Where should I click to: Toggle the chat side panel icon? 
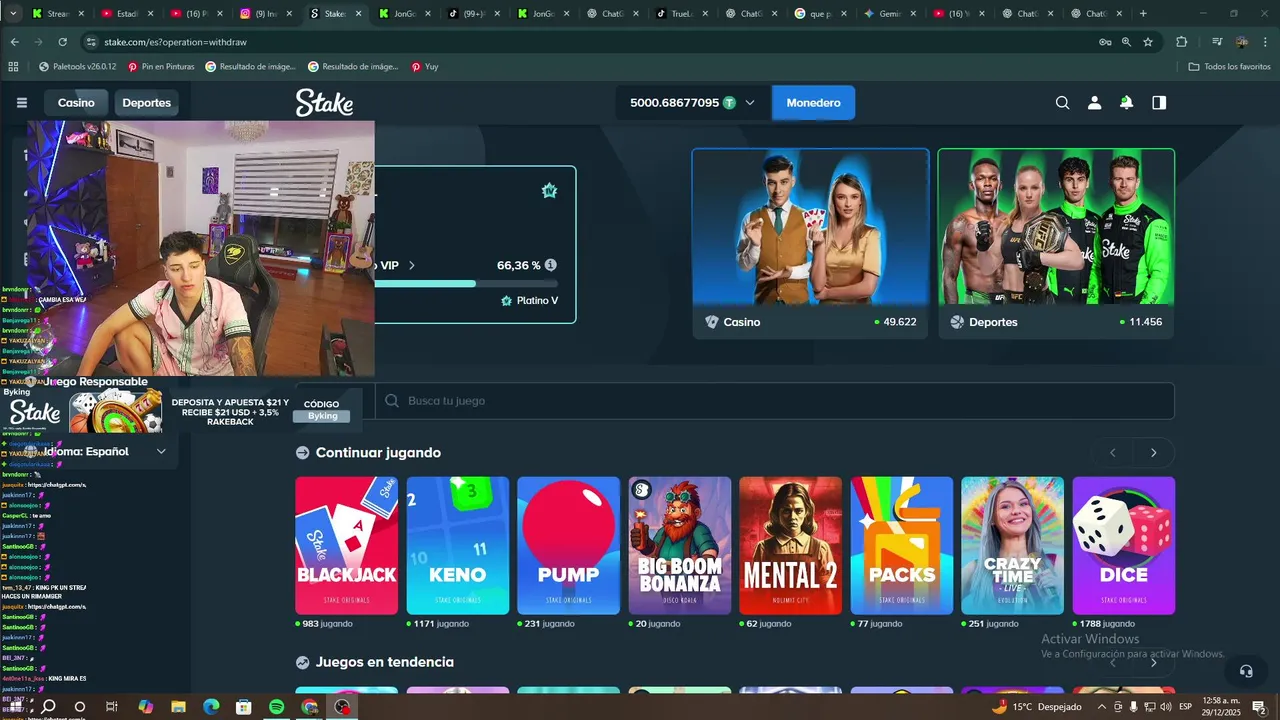(x=1159, y=103)
